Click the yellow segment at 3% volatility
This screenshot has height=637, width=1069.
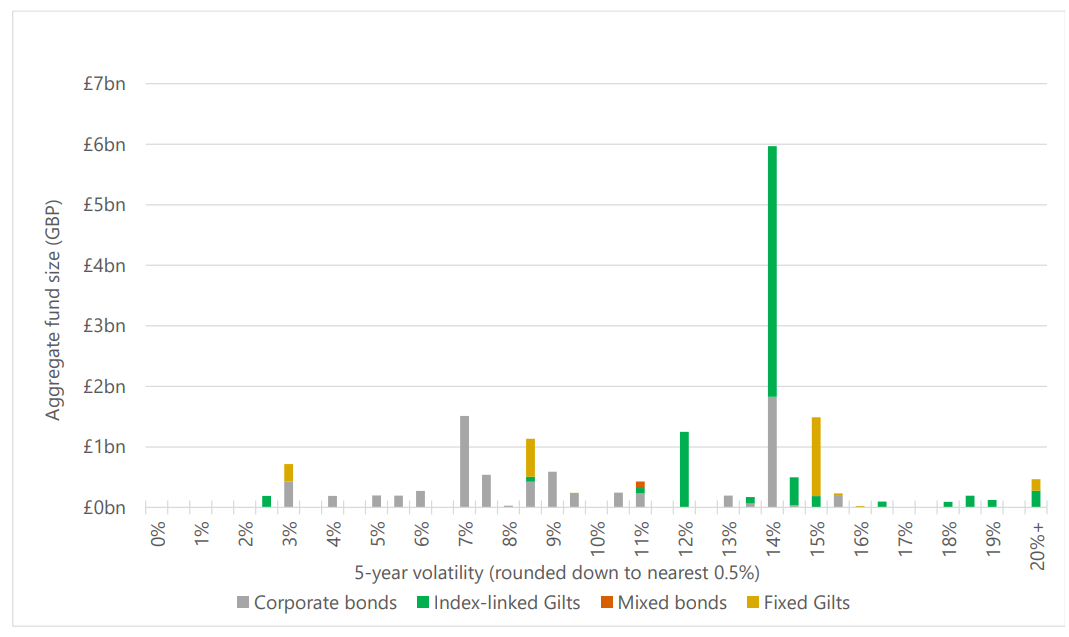[288, 473]
